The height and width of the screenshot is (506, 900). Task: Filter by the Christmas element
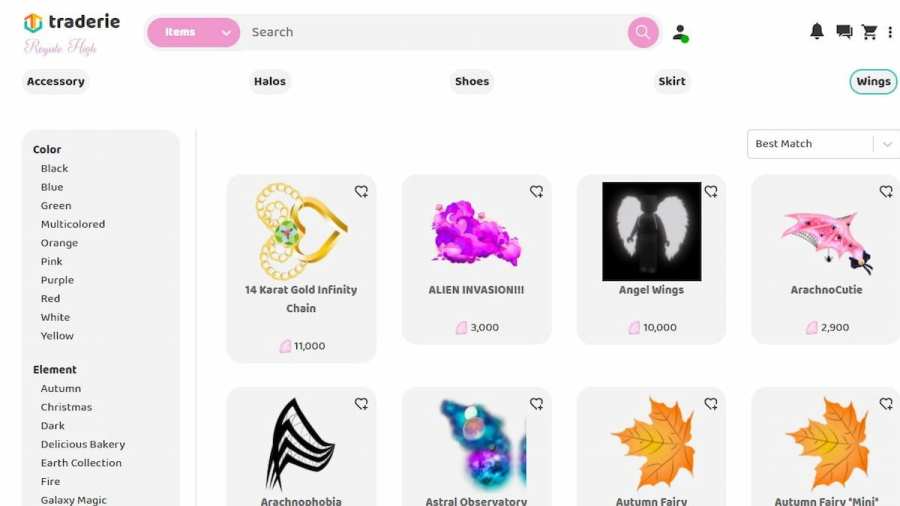click(x=66, y=407)
